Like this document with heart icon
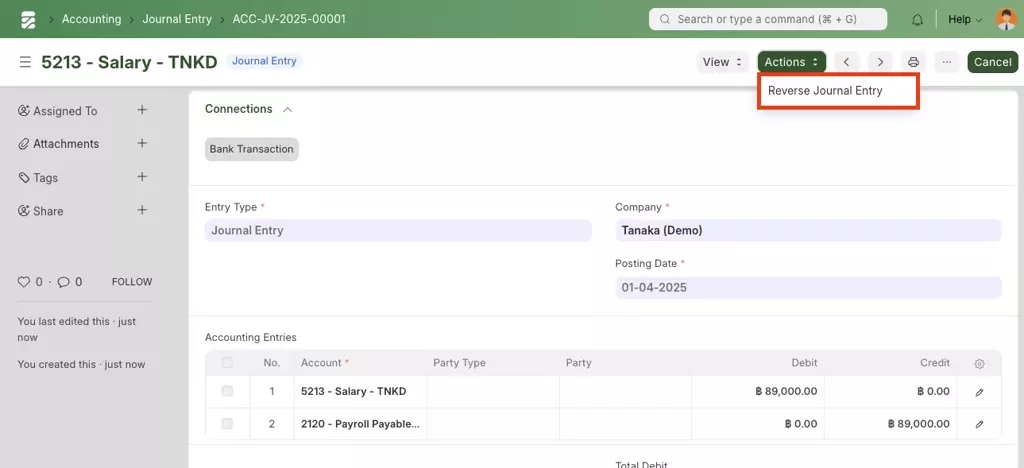The image size is (1024, 468). pyautogui.click(x=24, y=282)
